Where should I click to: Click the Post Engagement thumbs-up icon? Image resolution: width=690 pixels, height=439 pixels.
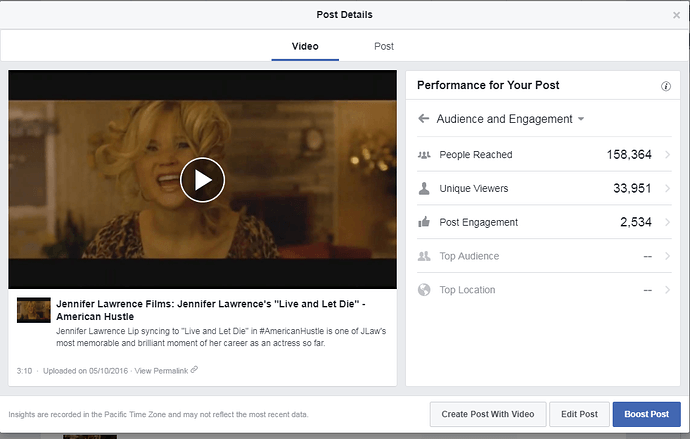[x=424, y=222]
